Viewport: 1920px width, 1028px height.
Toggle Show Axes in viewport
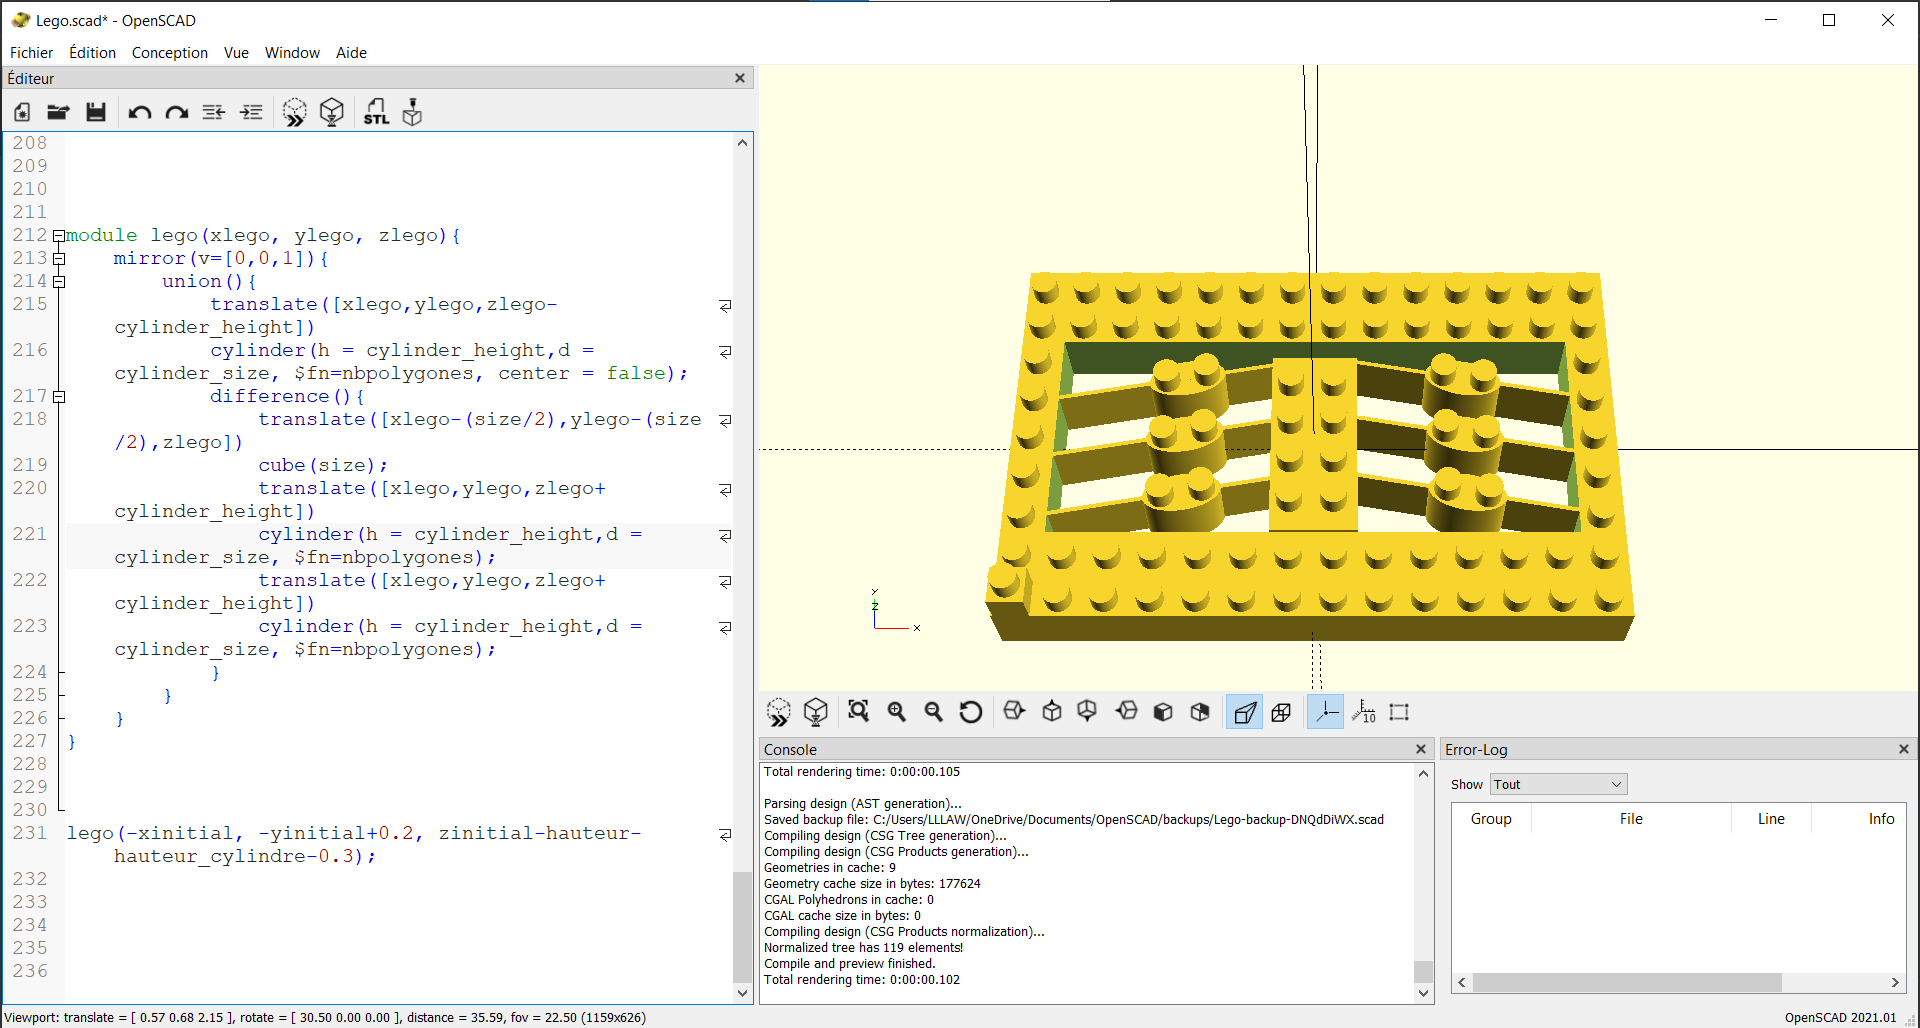(x=1325, y=712)
